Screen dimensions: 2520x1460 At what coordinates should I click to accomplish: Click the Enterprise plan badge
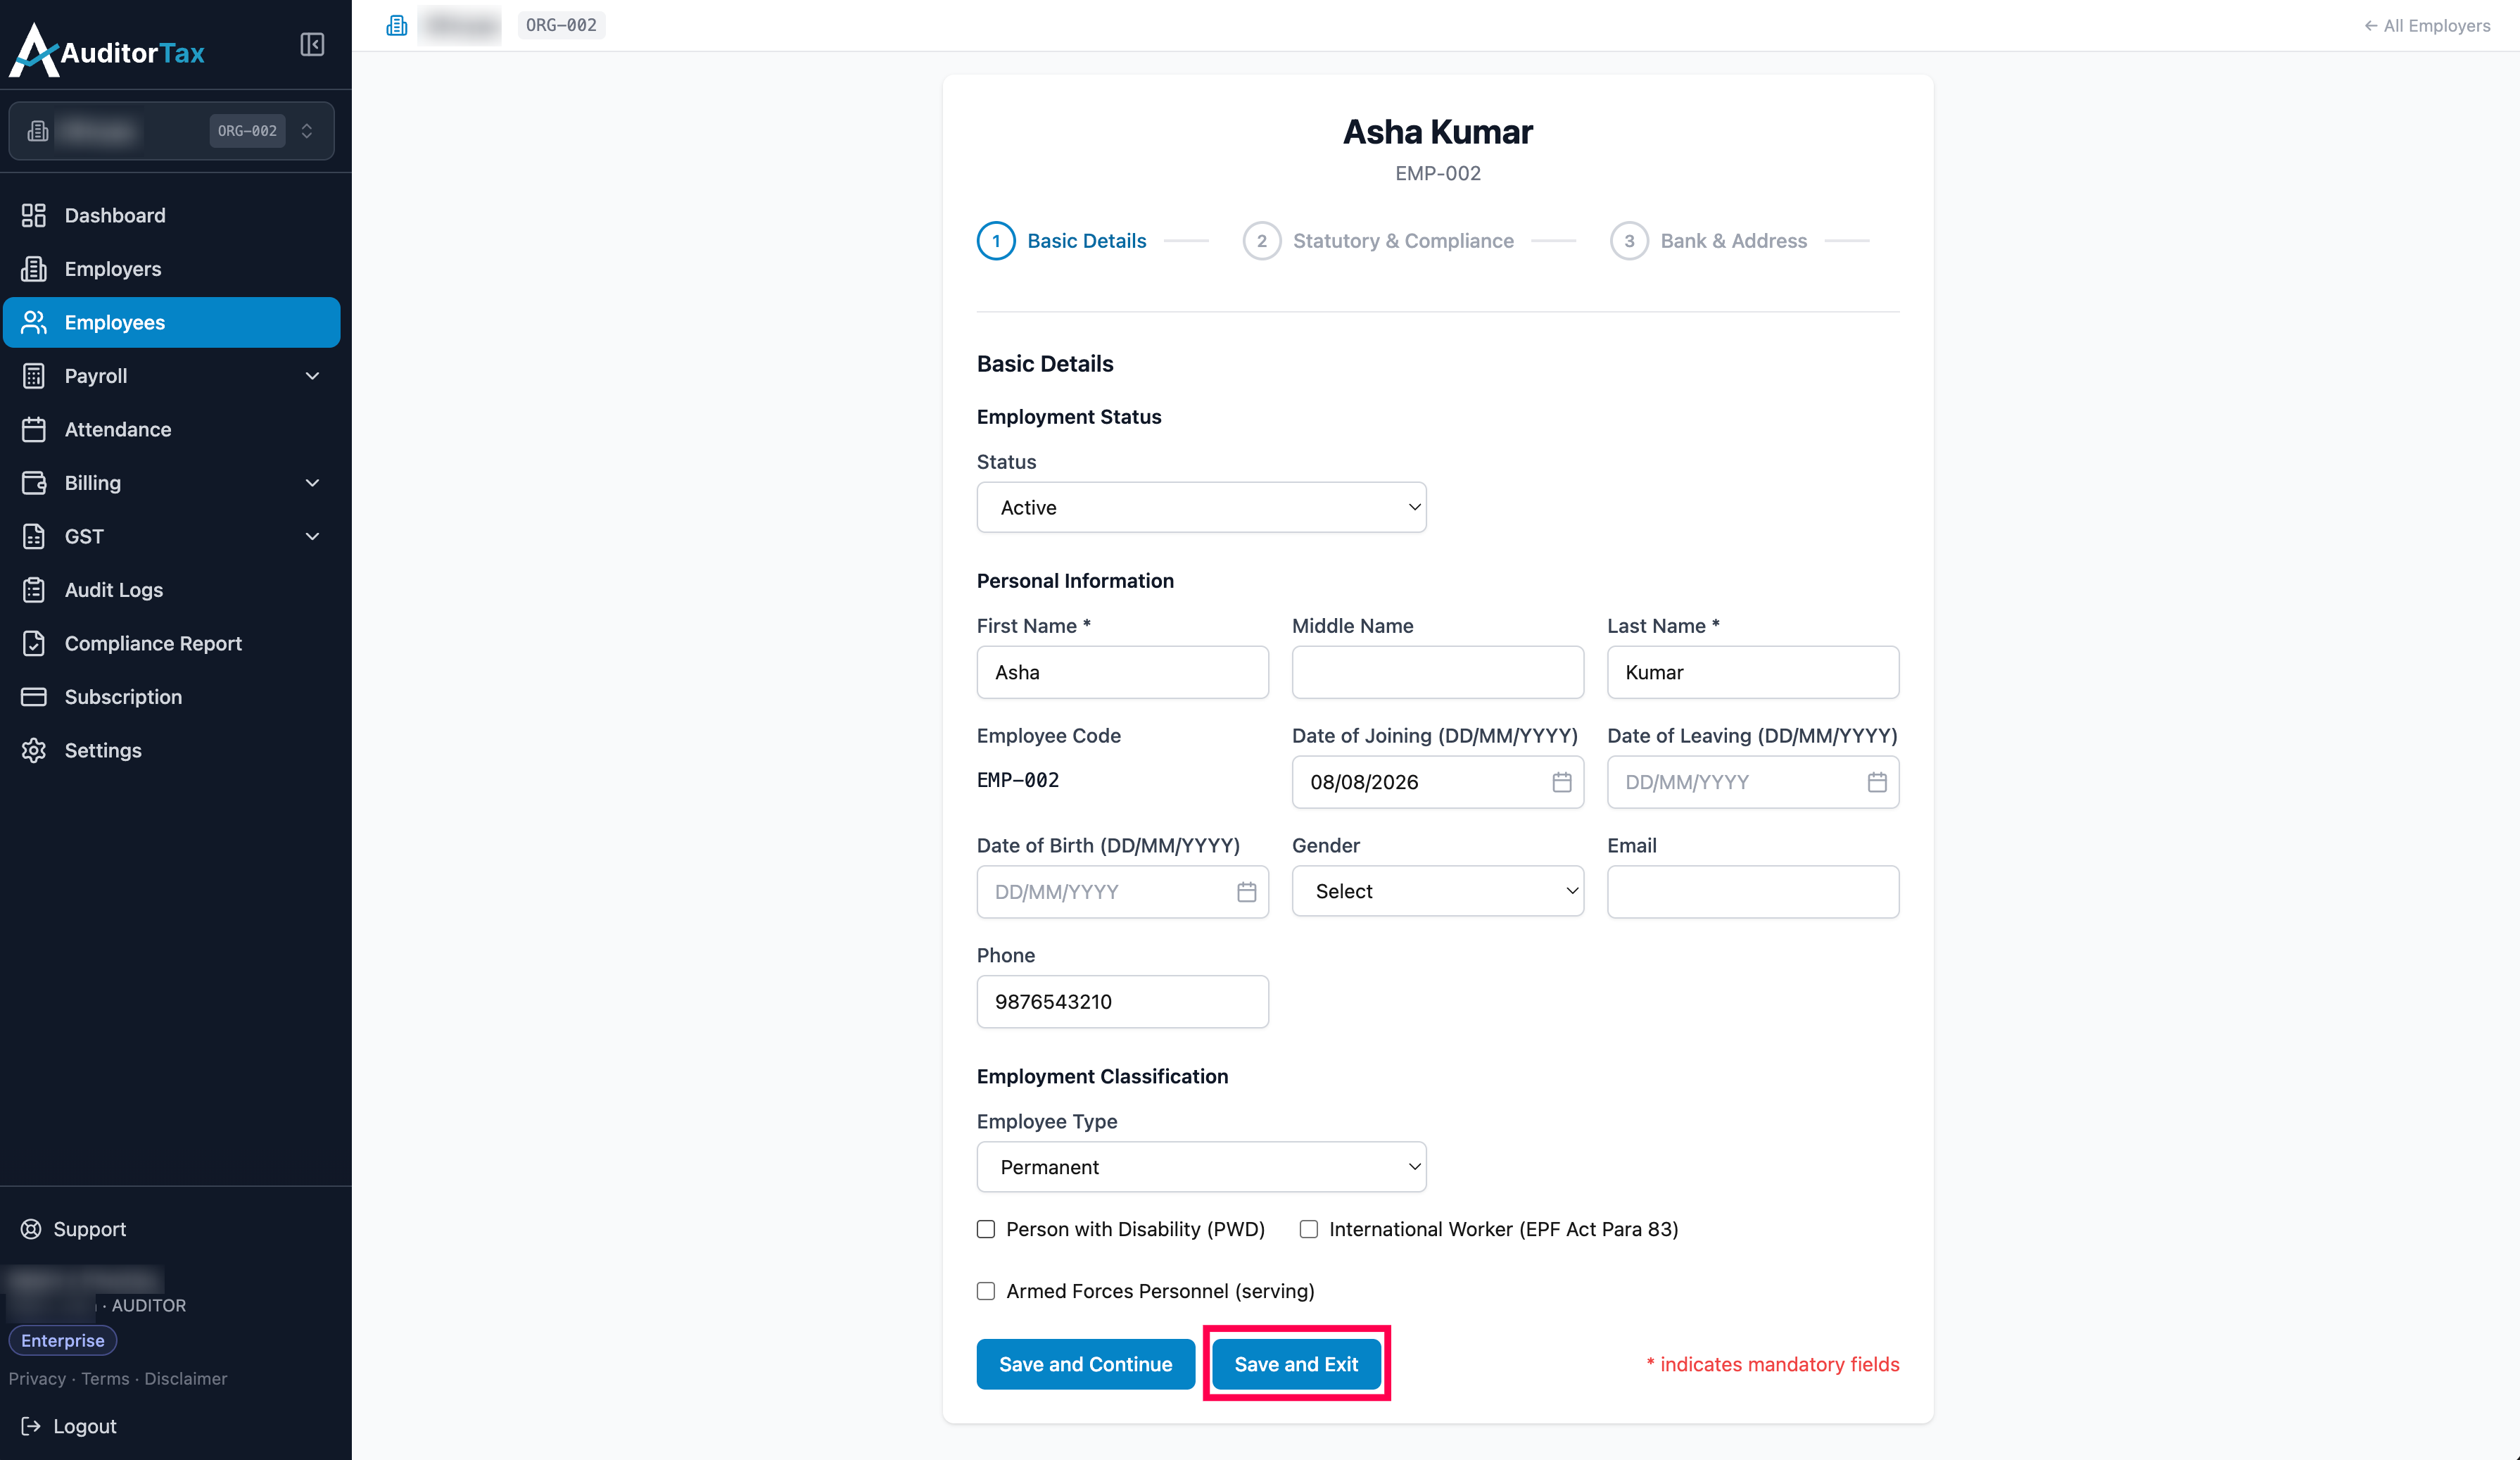[63, 1341]
